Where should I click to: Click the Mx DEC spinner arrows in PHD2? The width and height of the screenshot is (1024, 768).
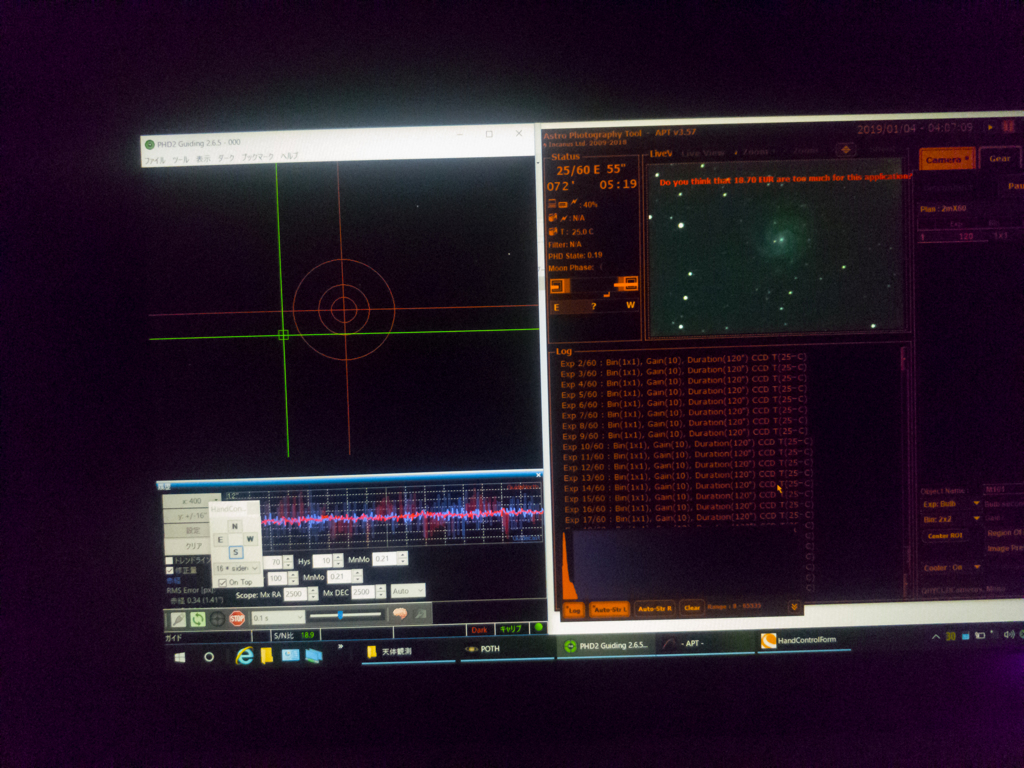381,592
